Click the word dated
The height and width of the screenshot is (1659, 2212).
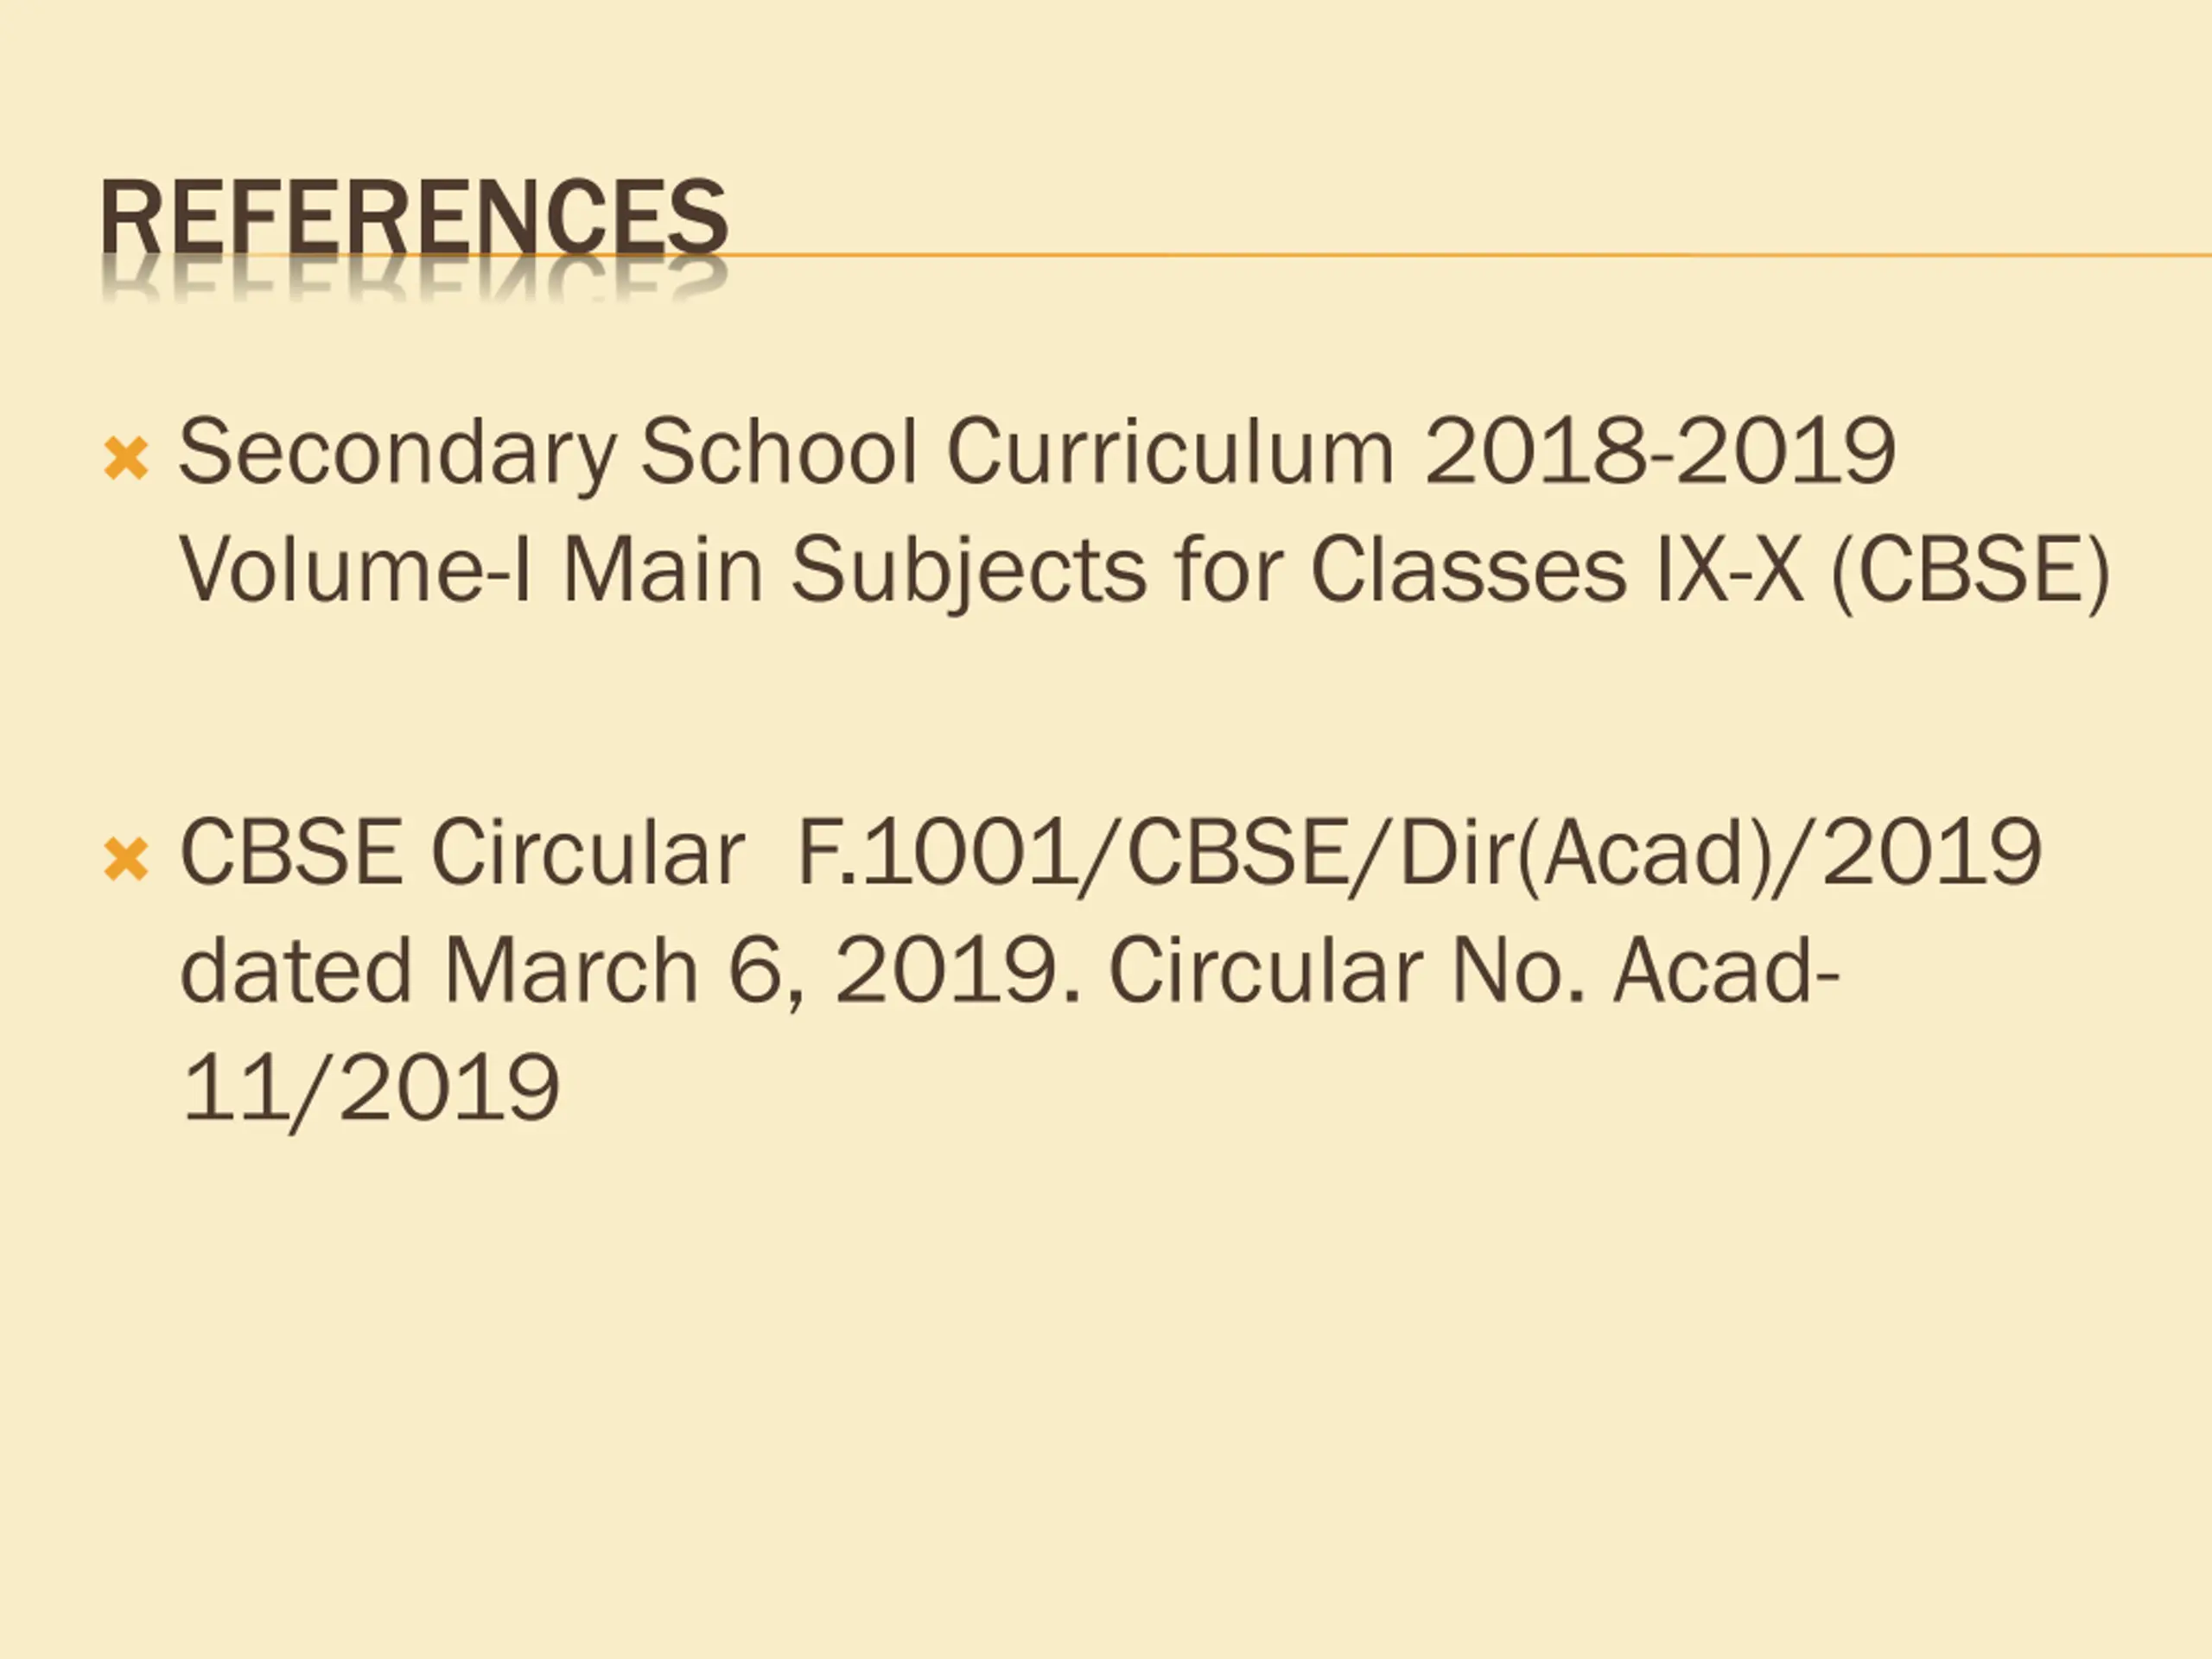click(x=296, y=969)
